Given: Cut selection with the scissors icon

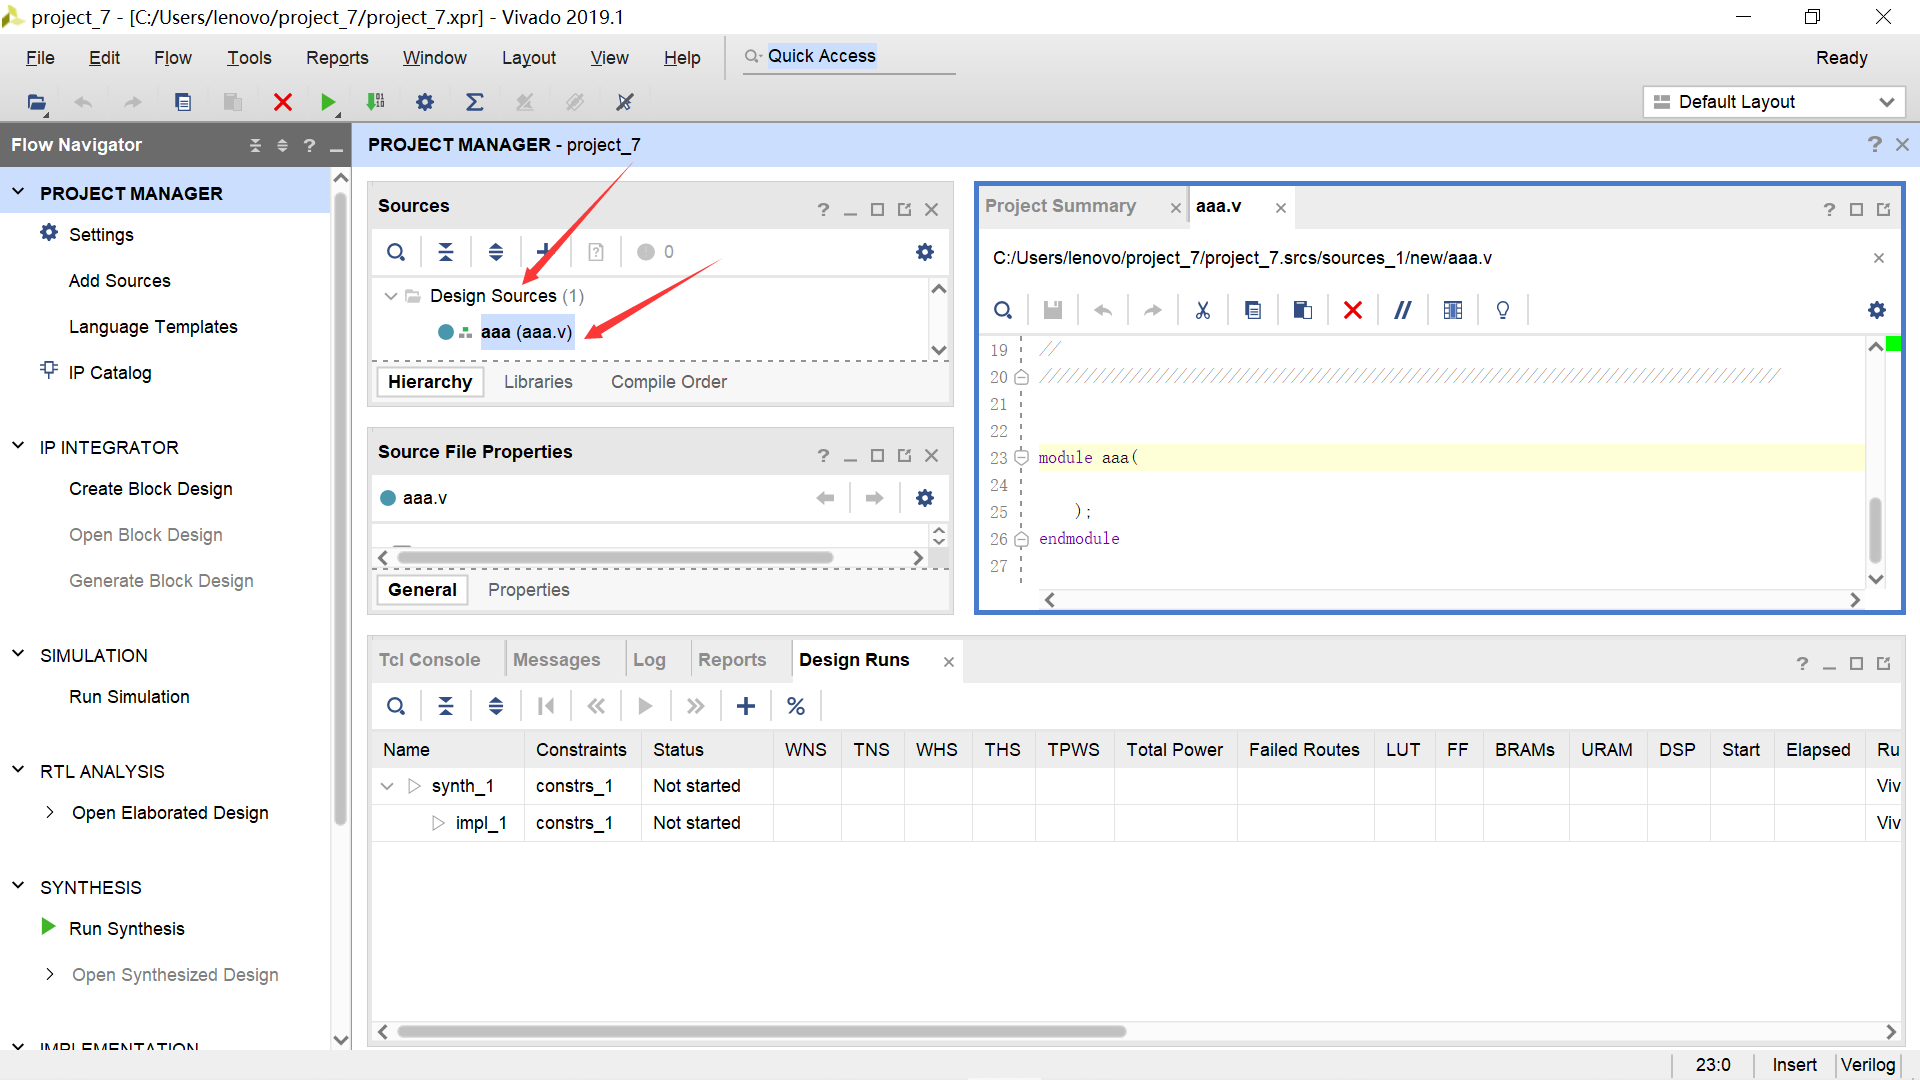Looking at the screenshot, I should pos(1203,310).
